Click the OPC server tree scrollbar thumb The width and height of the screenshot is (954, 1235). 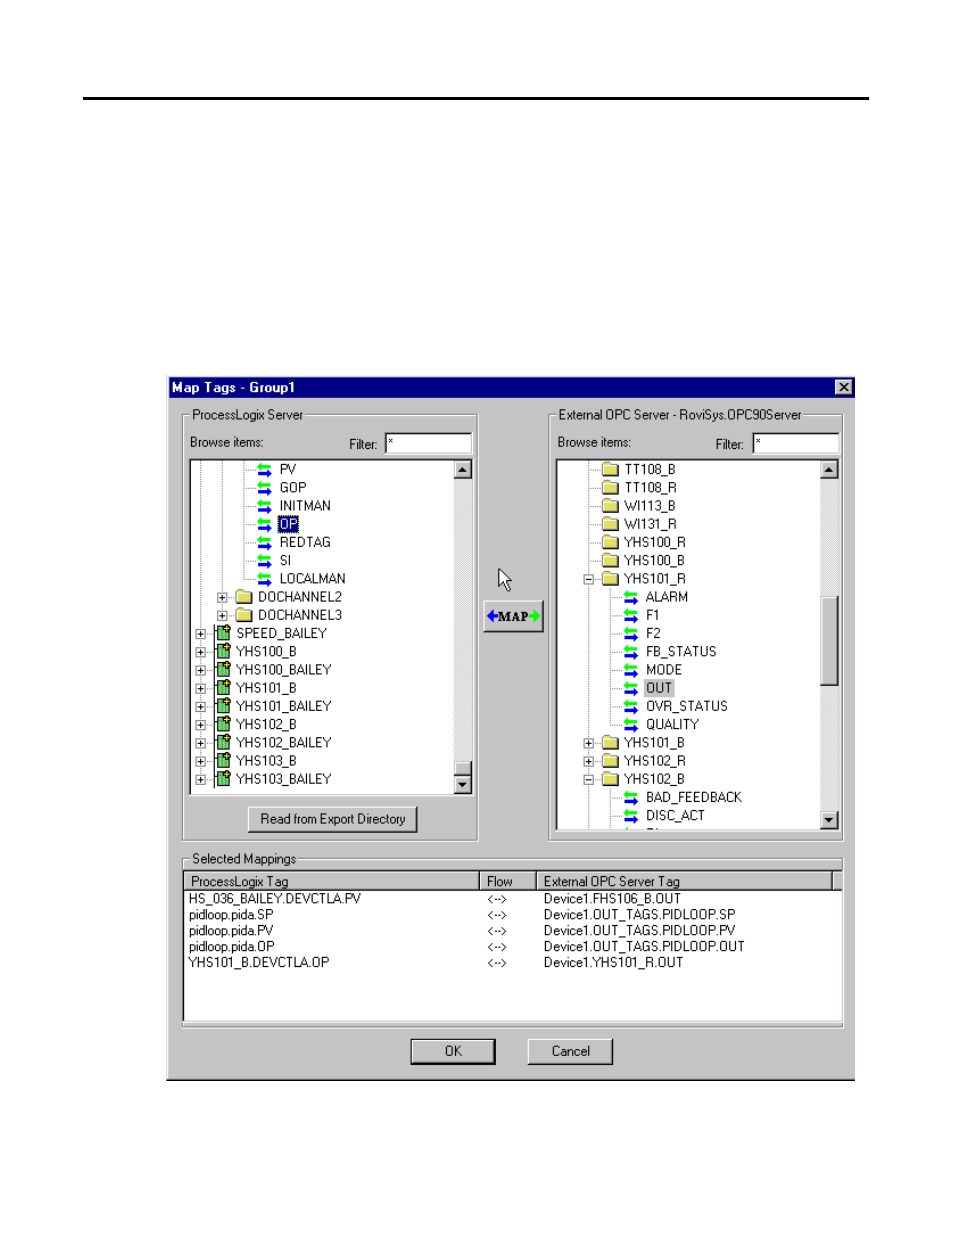[x=829, y=641]
